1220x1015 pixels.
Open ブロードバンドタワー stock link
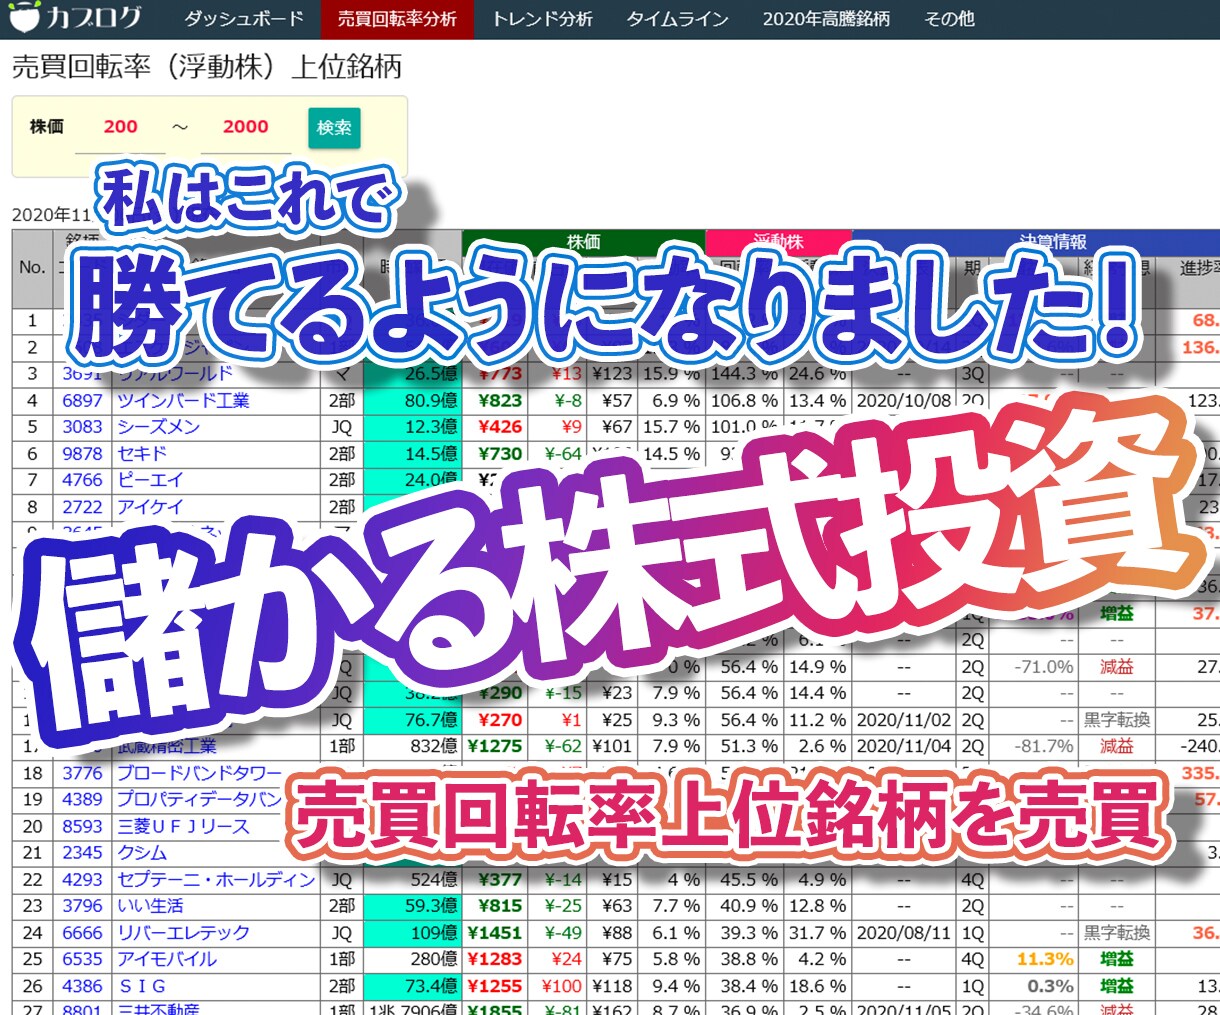(x=200, y=773)
